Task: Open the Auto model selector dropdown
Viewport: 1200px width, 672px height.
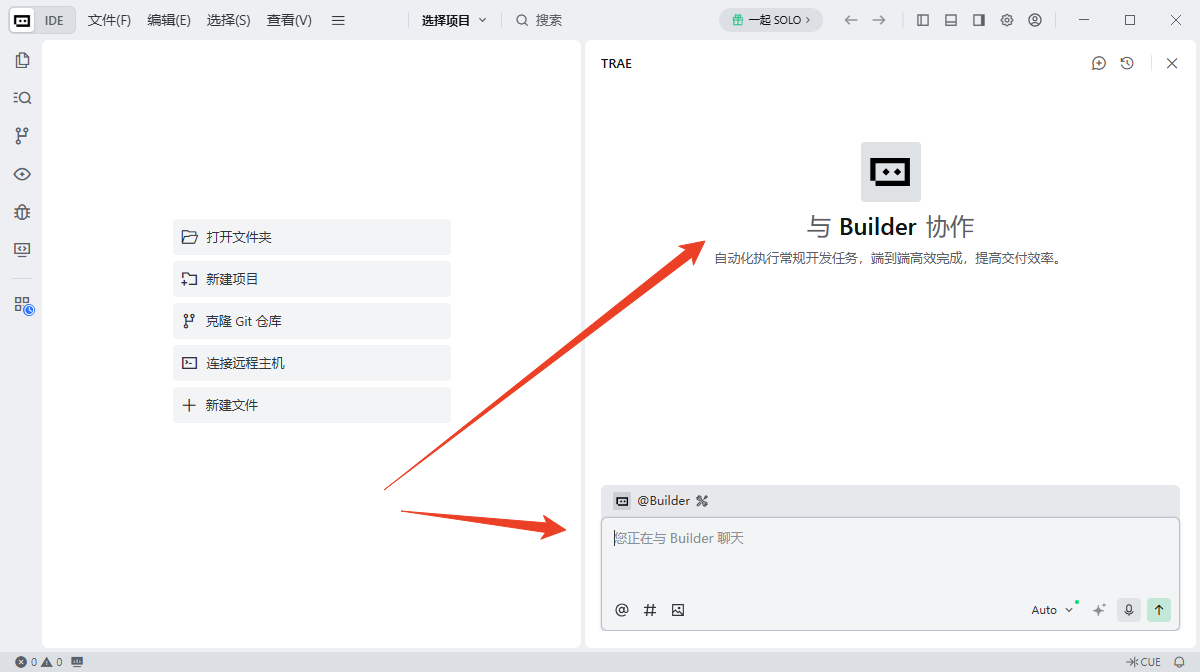Action: coord(1052,610)
